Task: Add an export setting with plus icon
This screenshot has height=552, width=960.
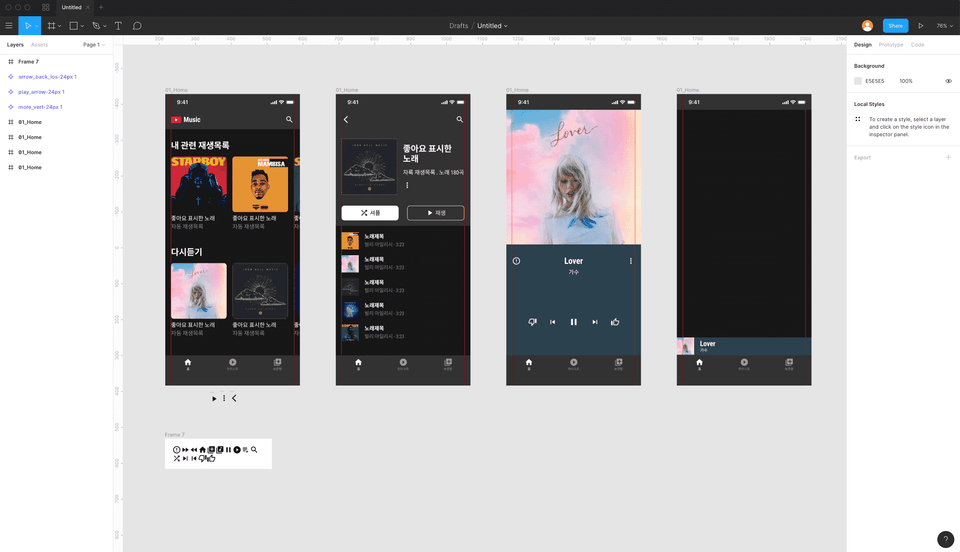Action: pyautogui.click(x=948, y=157)
